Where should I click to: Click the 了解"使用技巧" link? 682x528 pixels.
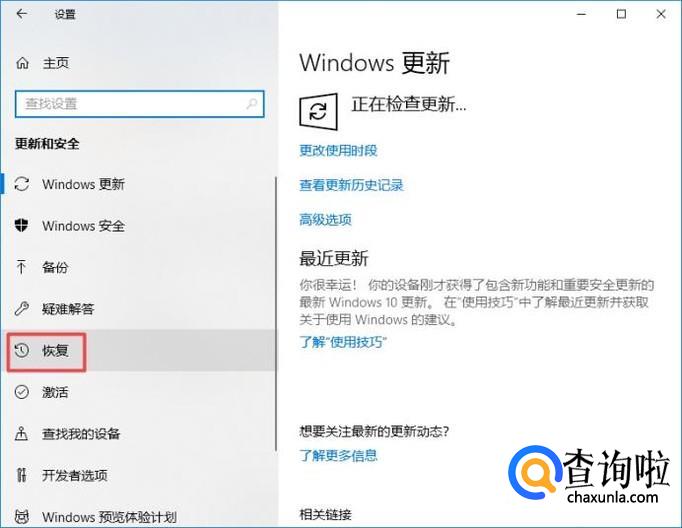click(343, 342)
